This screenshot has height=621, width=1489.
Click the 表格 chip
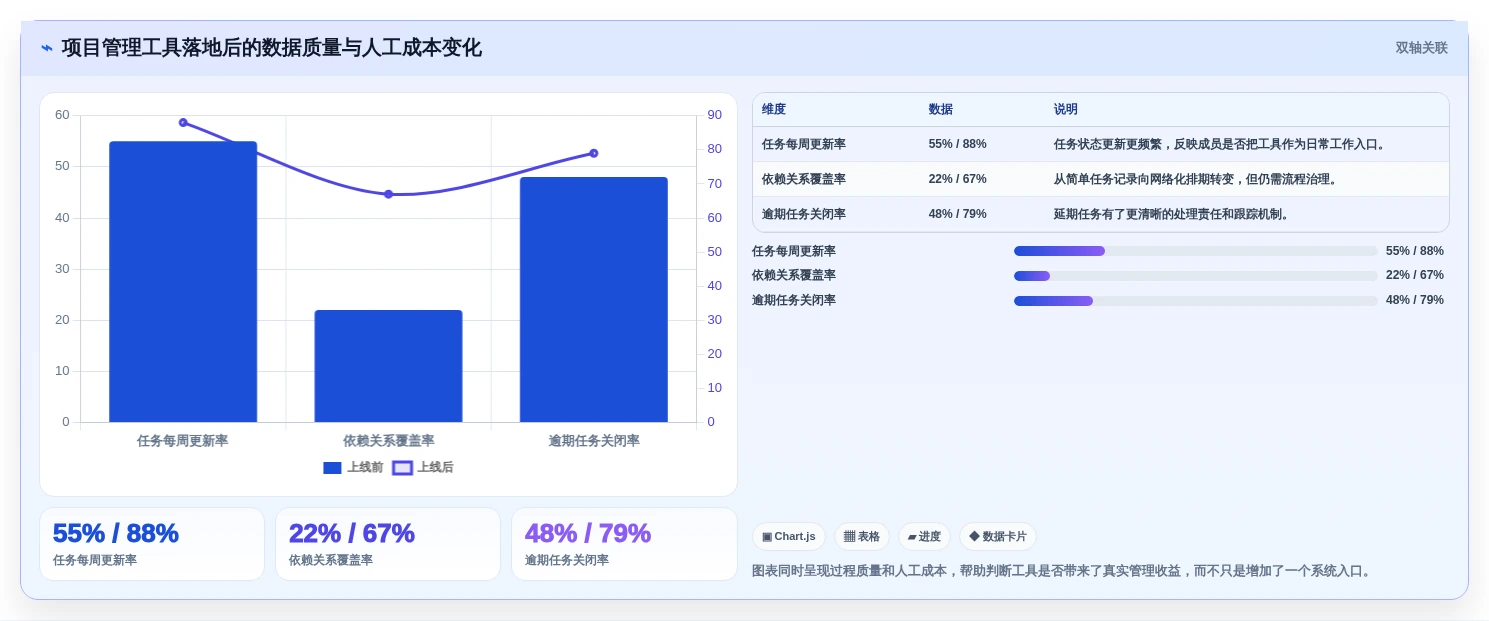coord(862,536)
